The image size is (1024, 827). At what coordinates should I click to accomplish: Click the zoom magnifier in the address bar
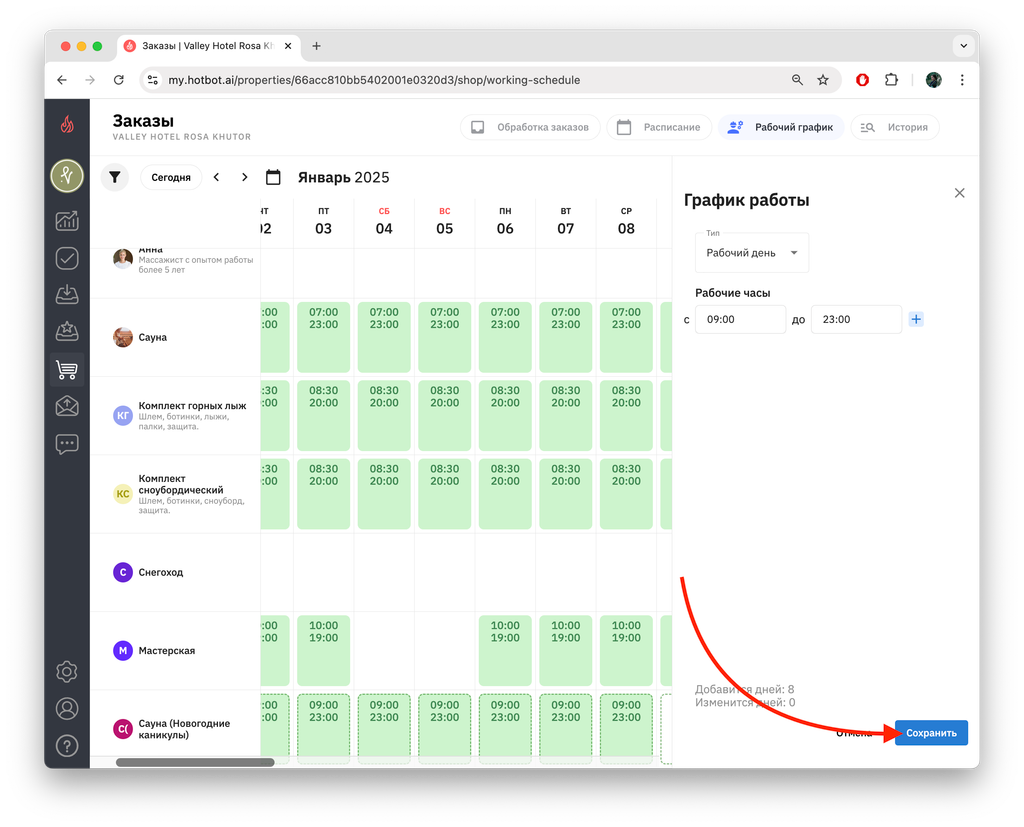[x=797, y=80]
